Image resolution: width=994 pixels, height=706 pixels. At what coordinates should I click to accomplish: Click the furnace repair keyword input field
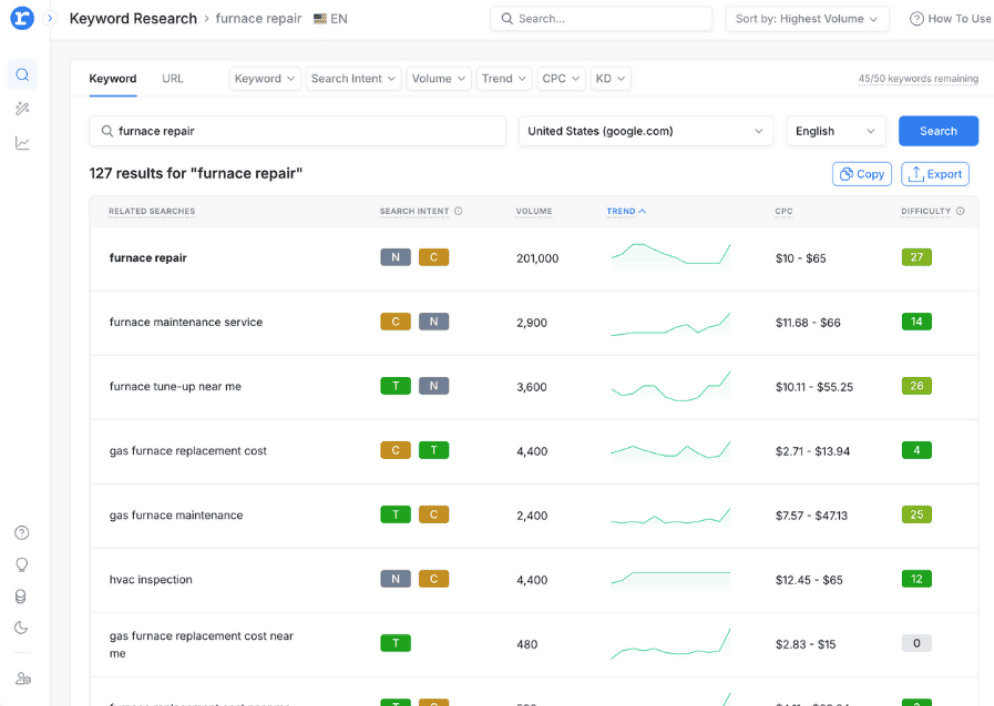(298, 131)
